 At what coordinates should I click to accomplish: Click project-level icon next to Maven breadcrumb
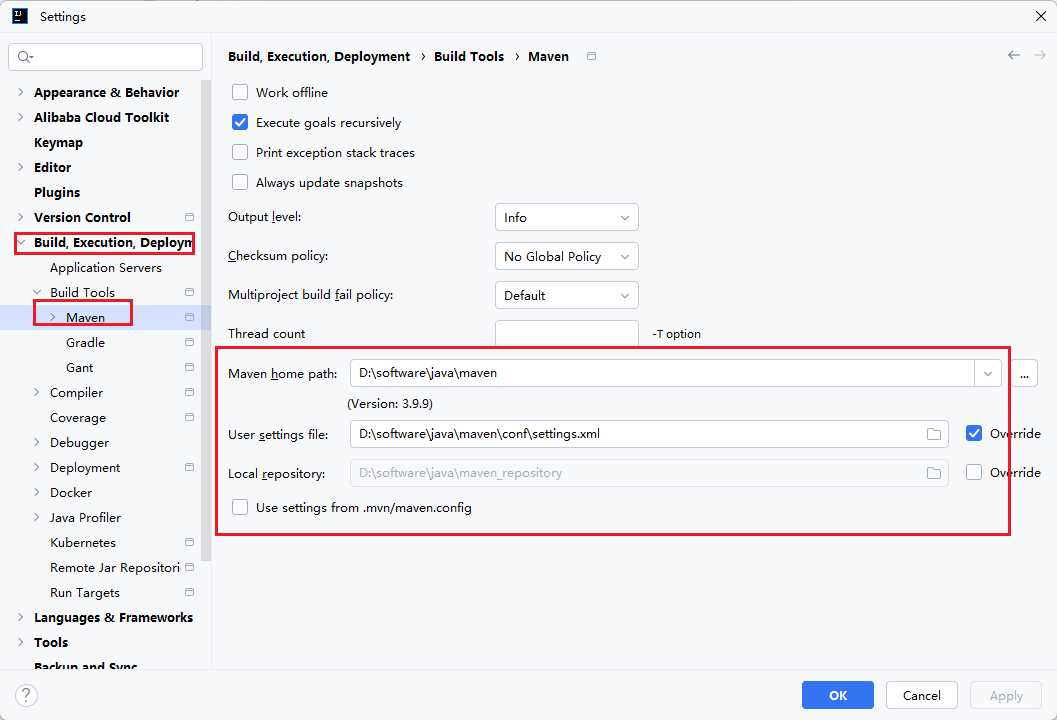(x=591, y=57)
